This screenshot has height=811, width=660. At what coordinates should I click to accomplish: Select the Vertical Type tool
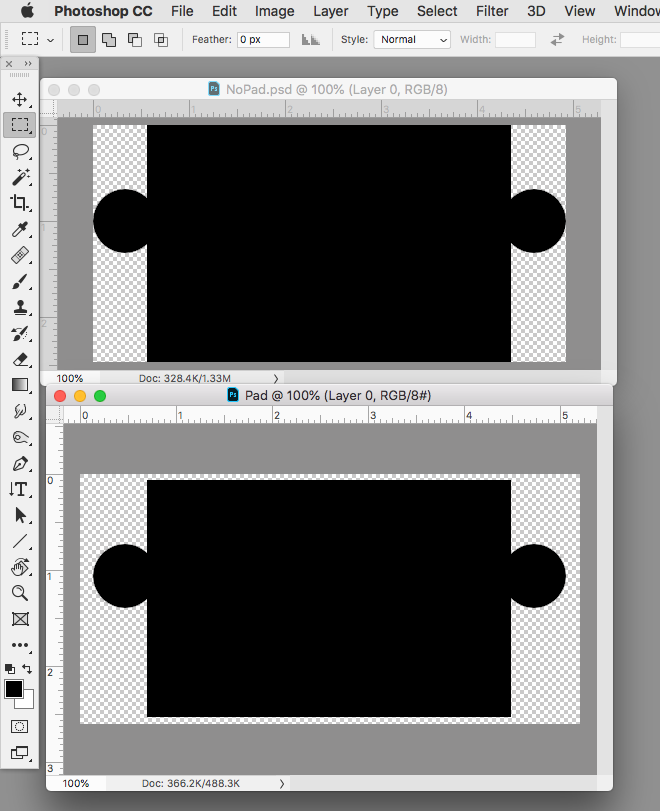[x=19, y=489]
